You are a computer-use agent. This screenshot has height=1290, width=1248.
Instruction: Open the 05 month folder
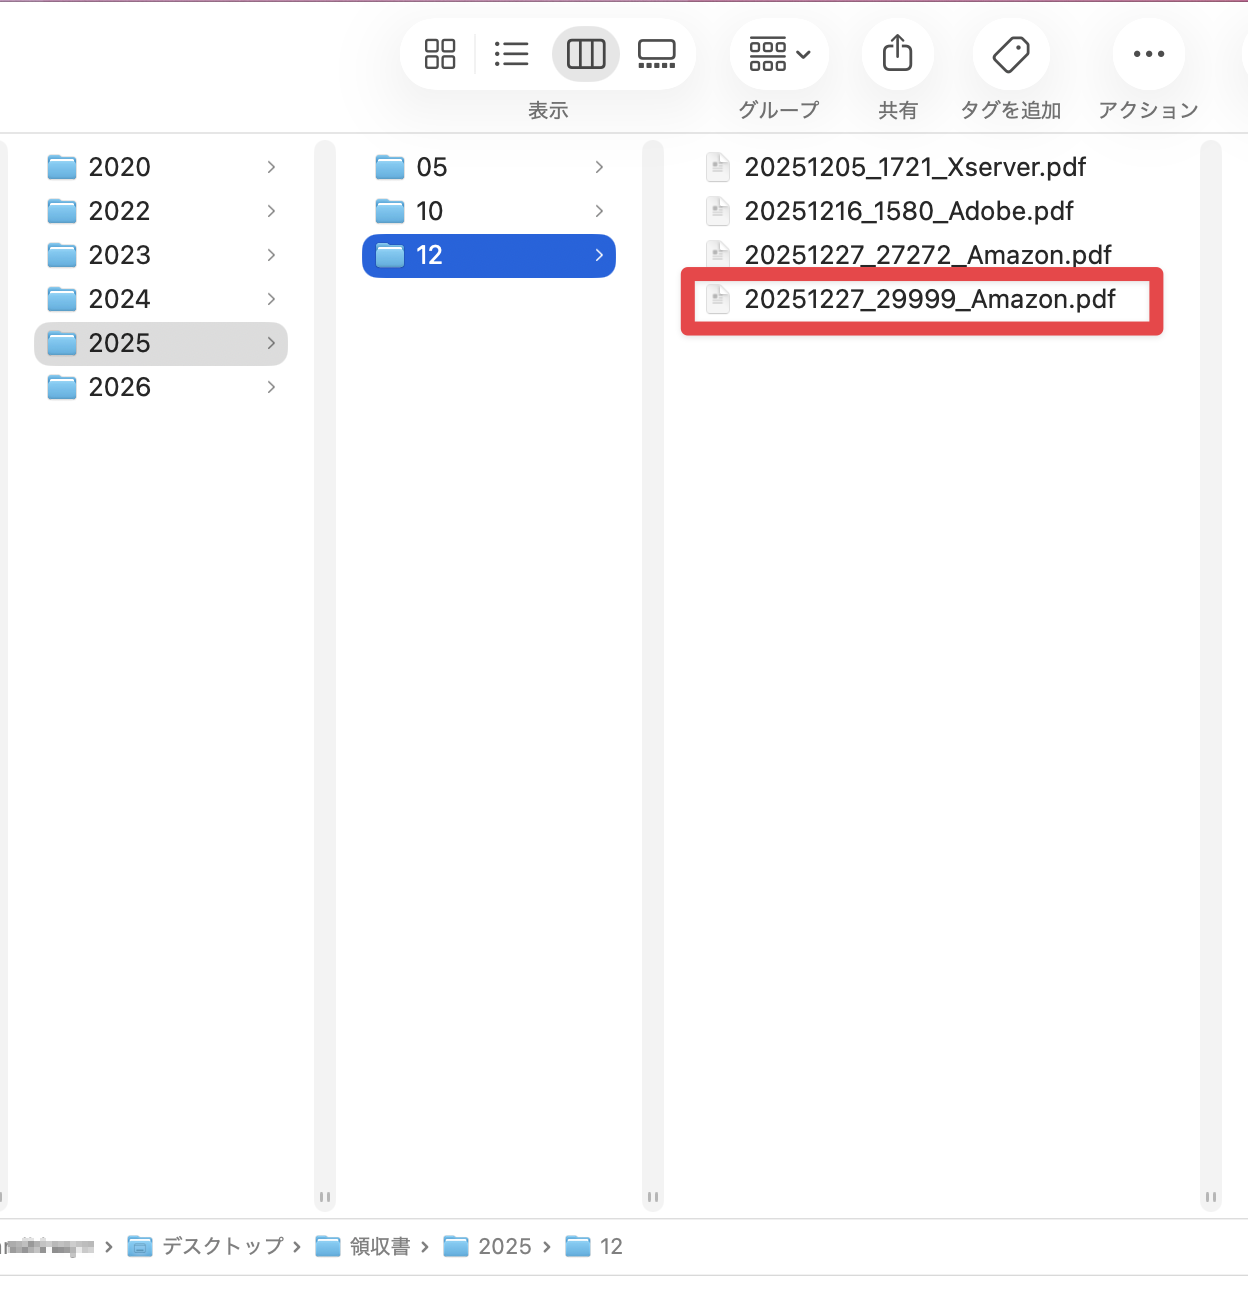[489, 167]
